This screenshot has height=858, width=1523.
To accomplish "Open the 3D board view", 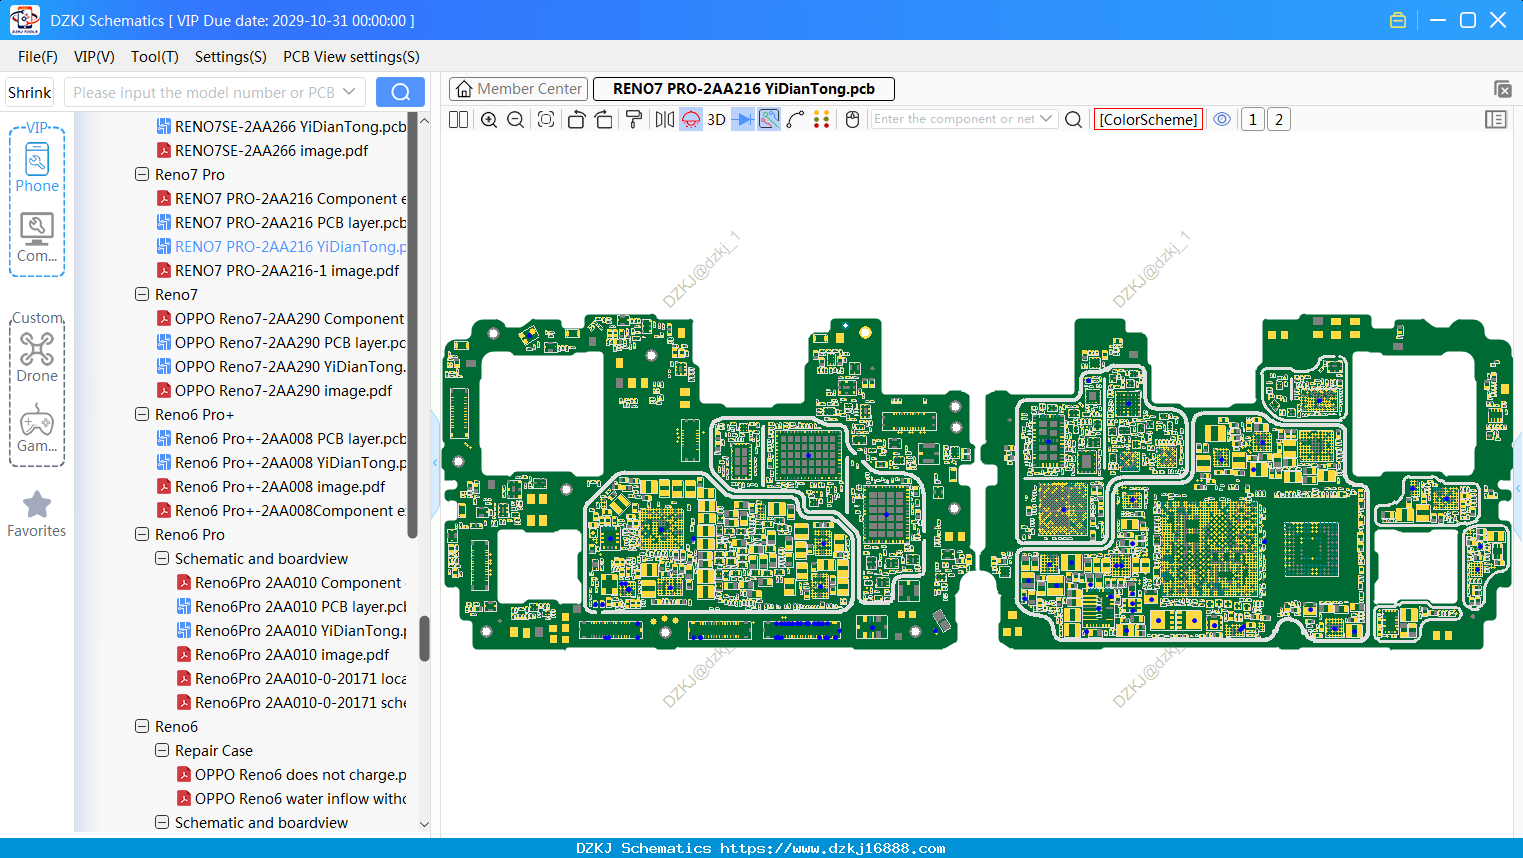I will point(716,119).
